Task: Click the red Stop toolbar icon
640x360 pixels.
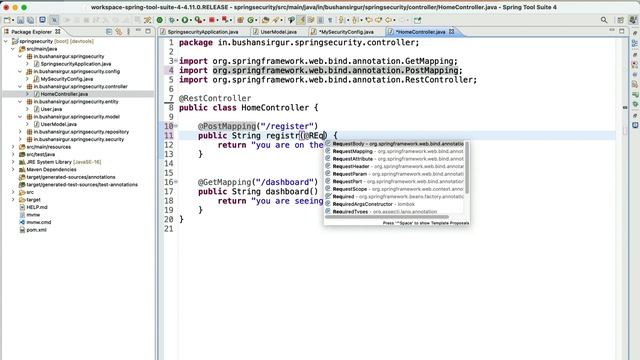Action: coord(212,20)
